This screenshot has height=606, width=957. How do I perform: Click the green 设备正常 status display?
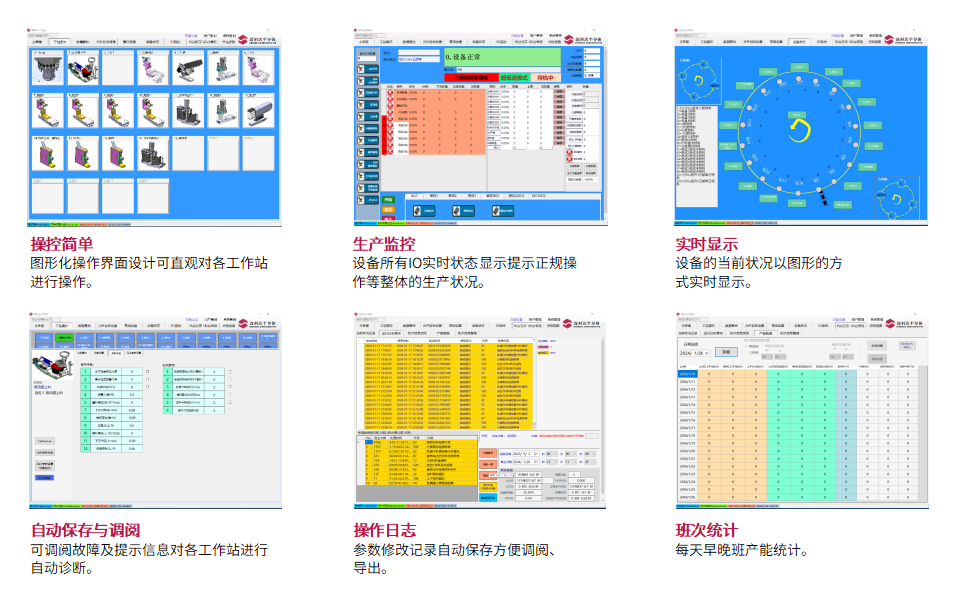tap(498, 58)
